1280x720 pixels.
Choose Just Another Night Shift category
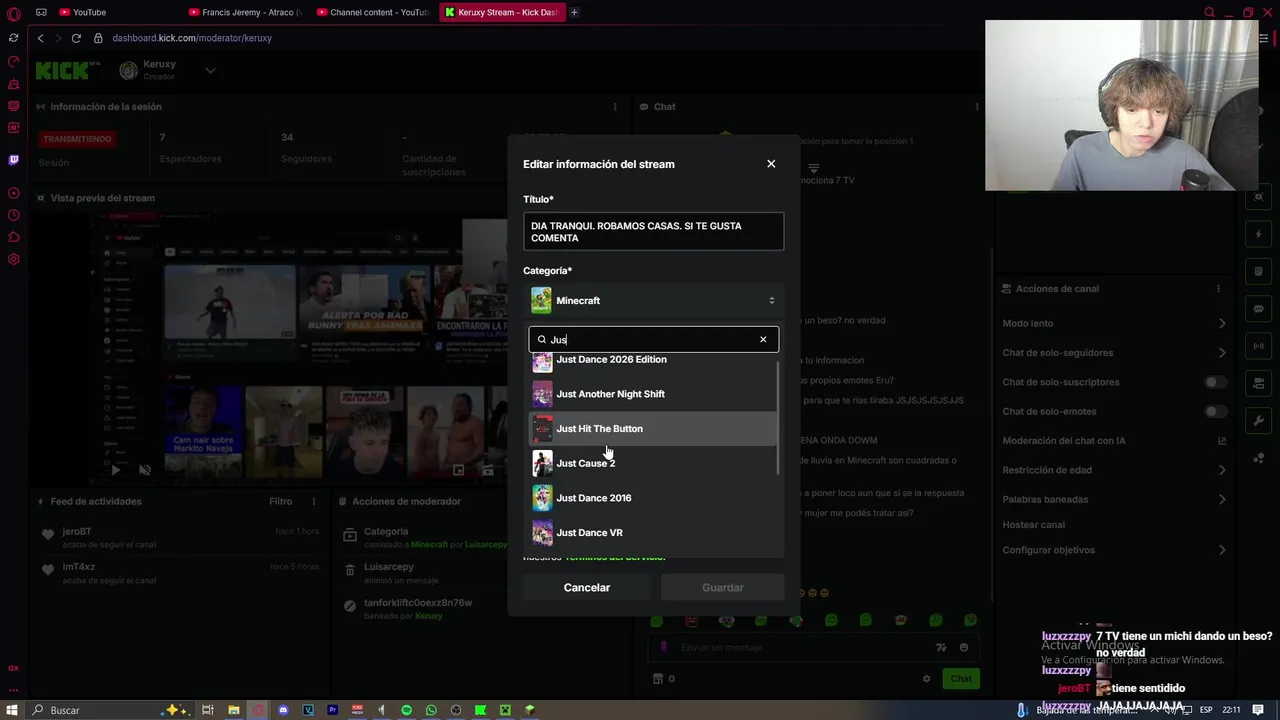[x=653, y=394]
